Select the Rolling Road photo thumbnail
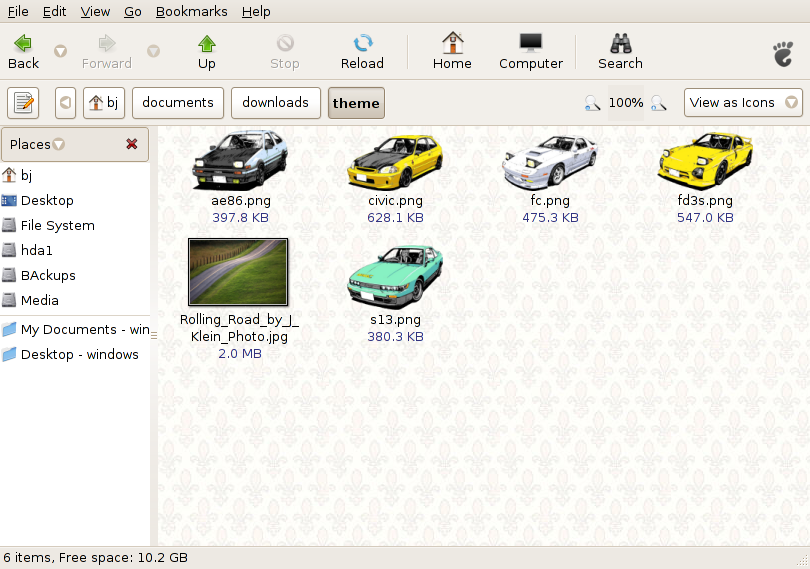This screenshot has width=810, height=569. coord(238,272)
